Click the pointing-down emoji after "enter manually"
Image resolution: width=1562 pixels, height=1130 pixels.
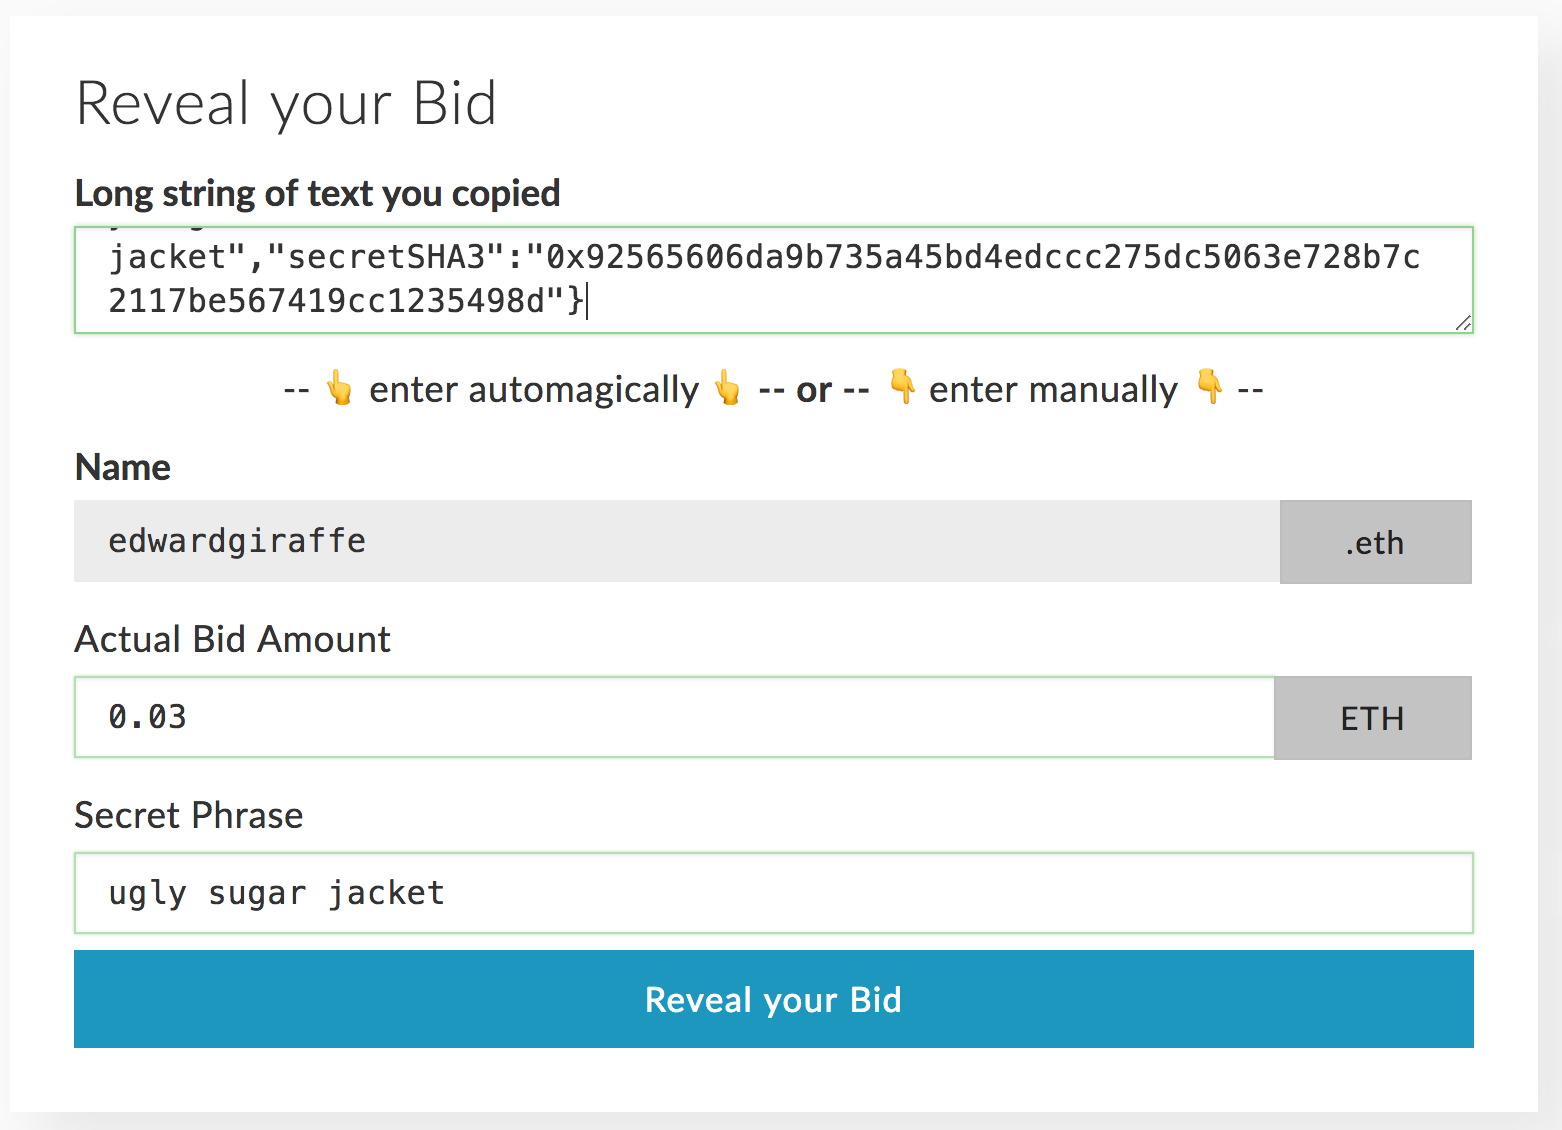point(1210,386)
